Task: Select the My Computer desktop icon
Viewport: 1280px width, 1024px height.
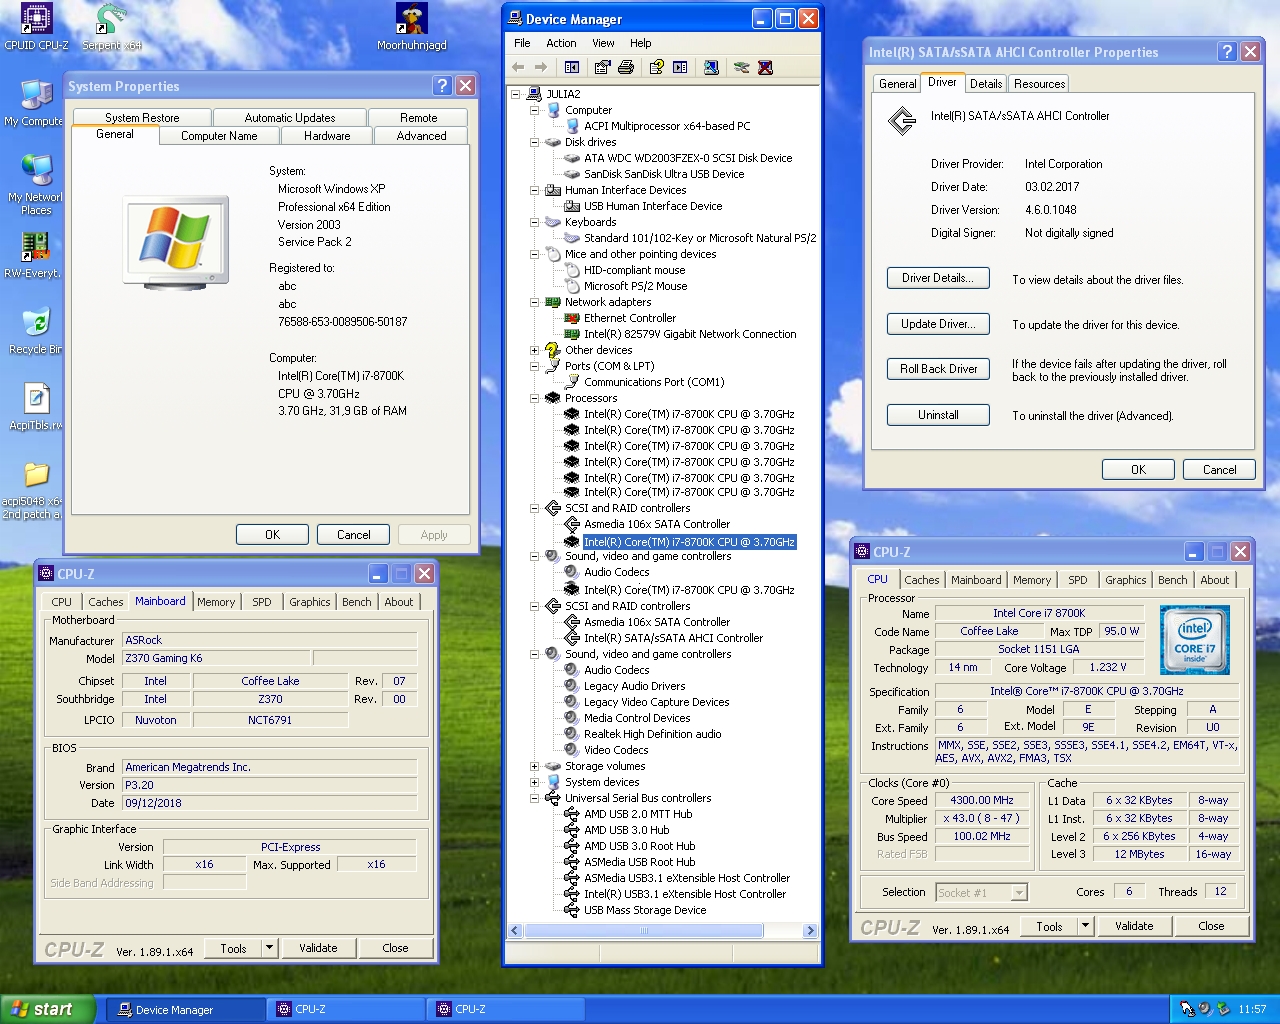Action: pos(35,103)
